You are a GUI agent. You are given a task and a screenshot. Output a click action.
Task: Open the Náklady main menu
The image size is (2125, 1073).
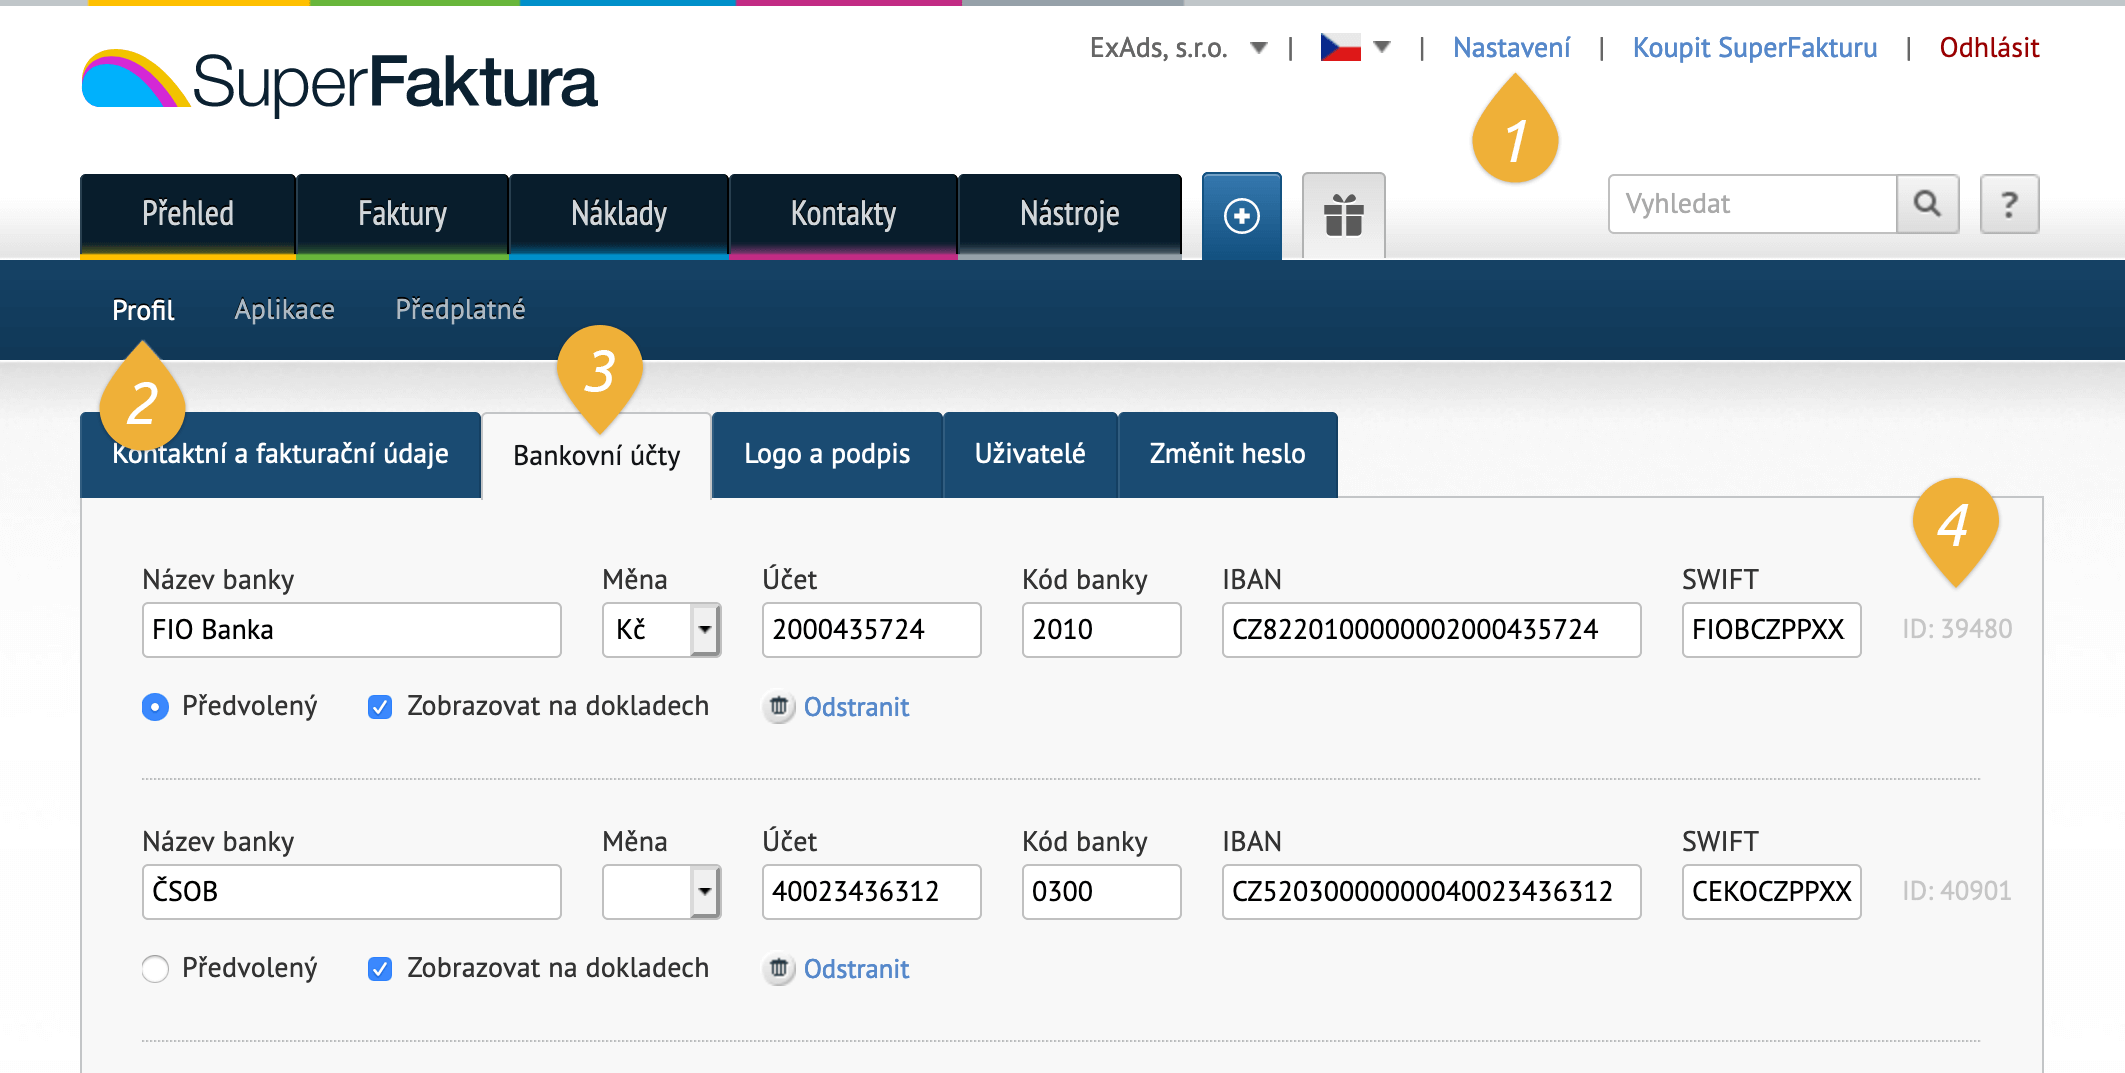619,215
